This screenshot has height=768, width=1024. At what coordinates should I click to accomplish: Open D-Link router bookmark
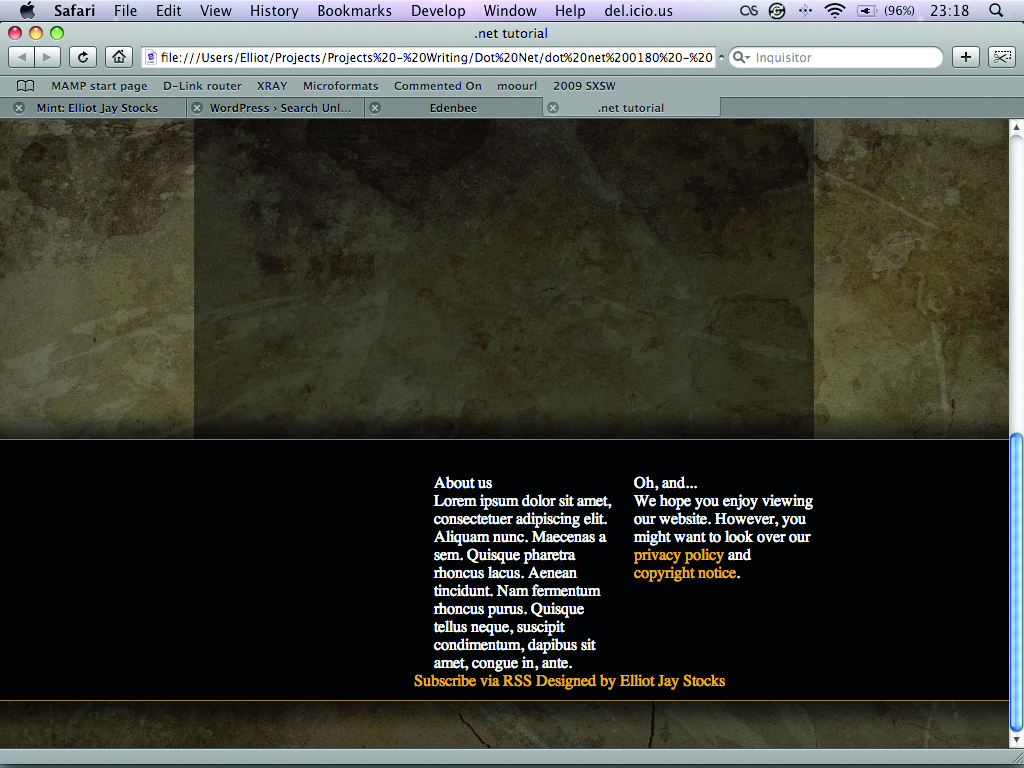[x=202, y=86]
